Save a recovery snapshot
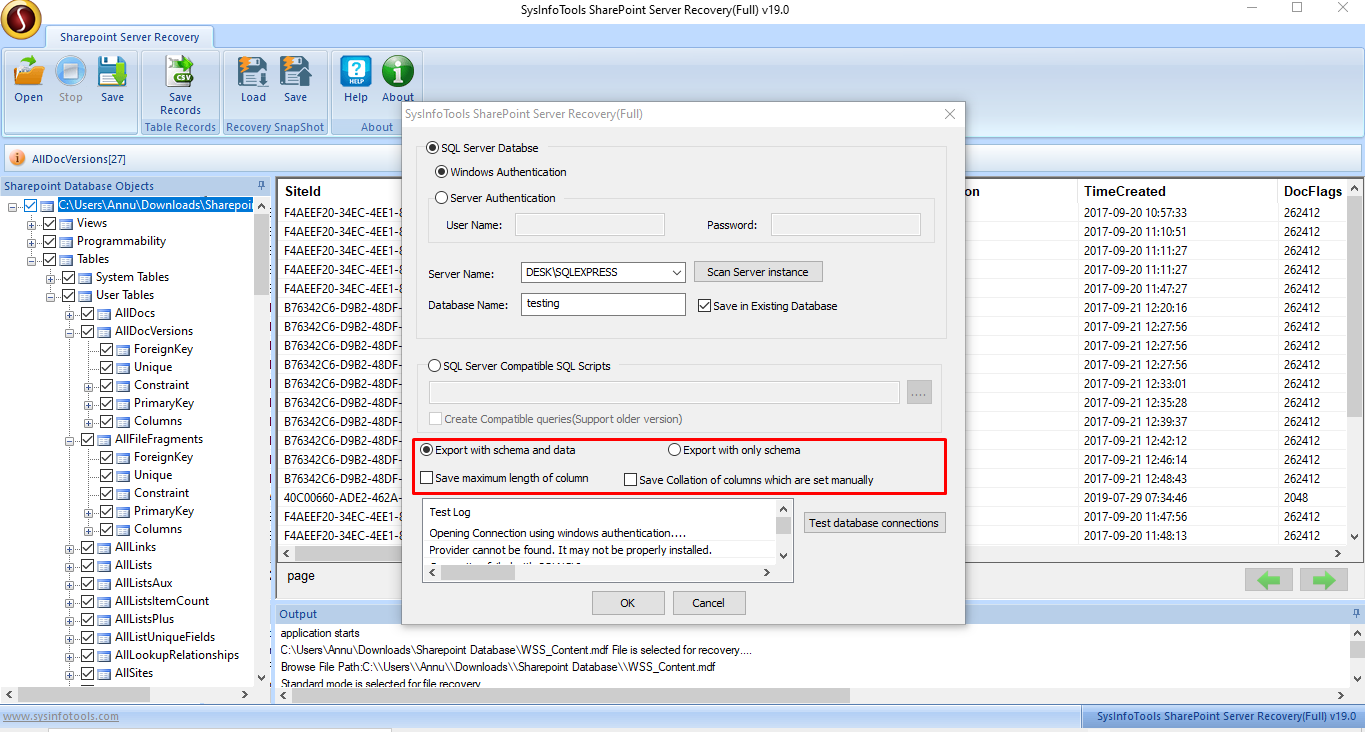The height and width of the screenshot is (732, 1365). [295, 73]
